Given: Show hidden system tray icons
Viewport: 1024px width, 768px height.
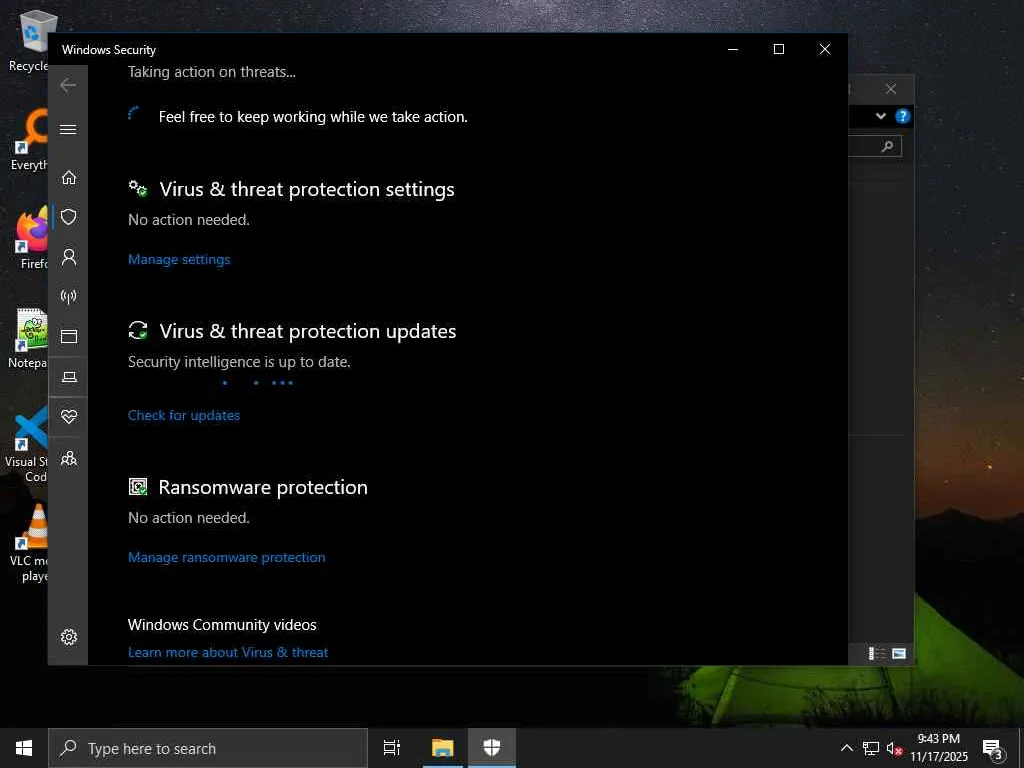Looking at the screenshot, I should pyautogui.click(x=846, y=748).
